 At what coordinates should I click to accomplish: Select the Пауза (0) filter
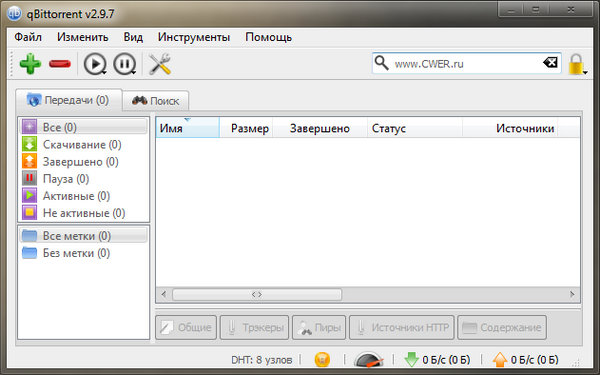click(83, 179)
